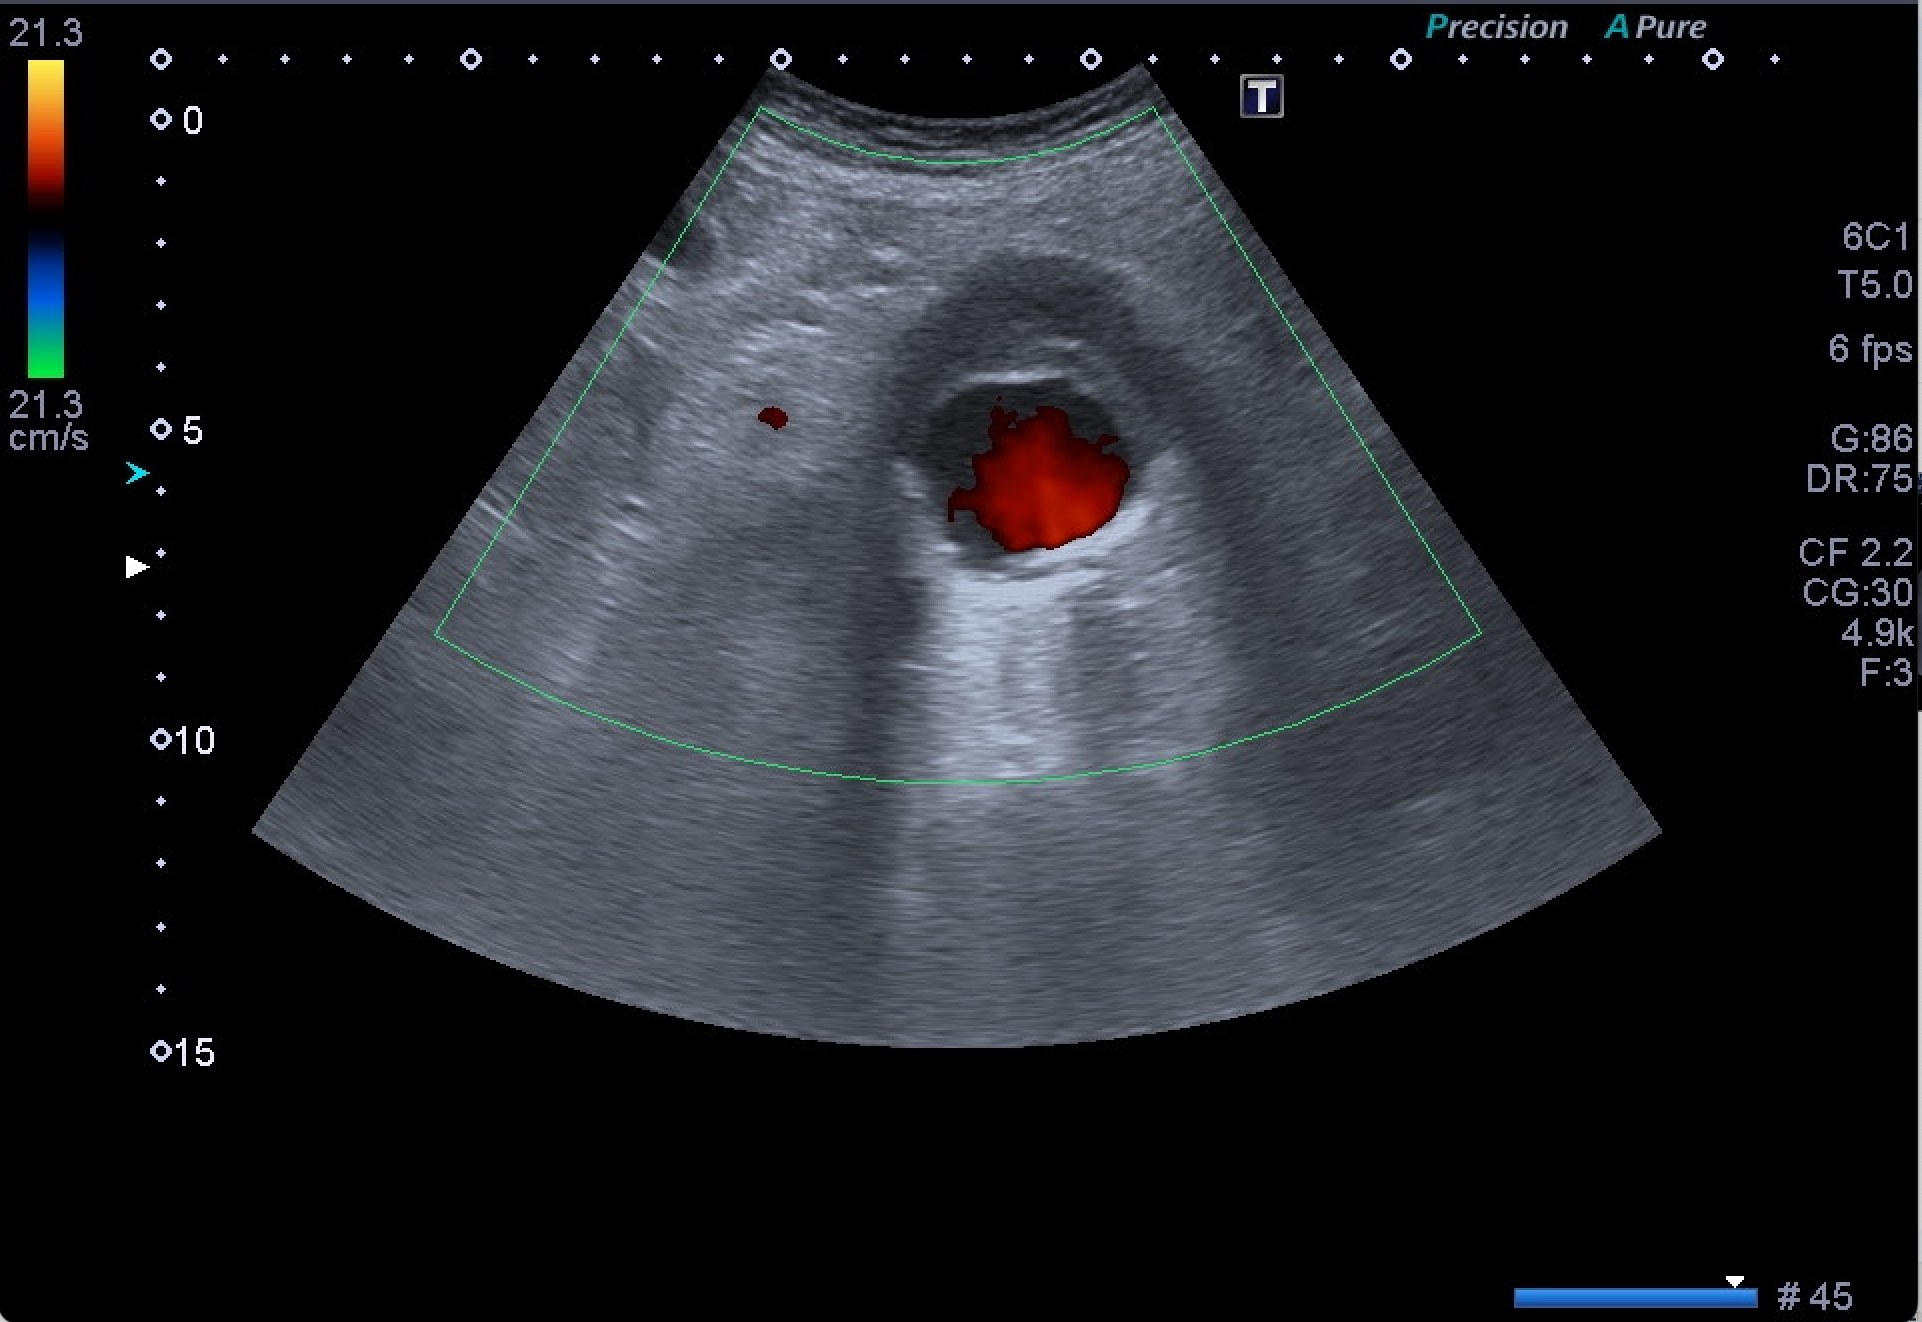Screen dimensions: 1922x1322
Task: Click the #45 frame number
Action: coord(1814,1297)
